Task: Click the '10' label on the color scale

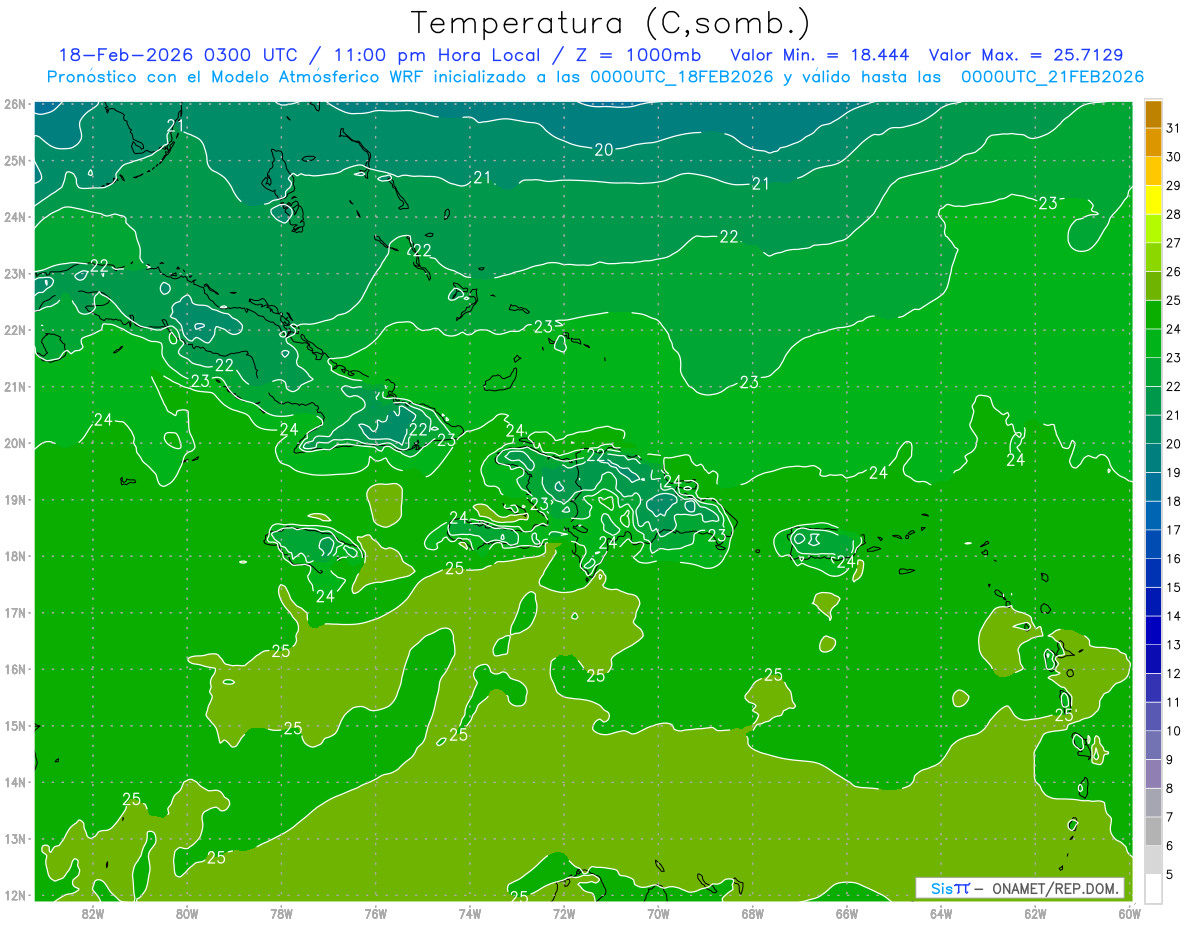Action: (1174, 731)
